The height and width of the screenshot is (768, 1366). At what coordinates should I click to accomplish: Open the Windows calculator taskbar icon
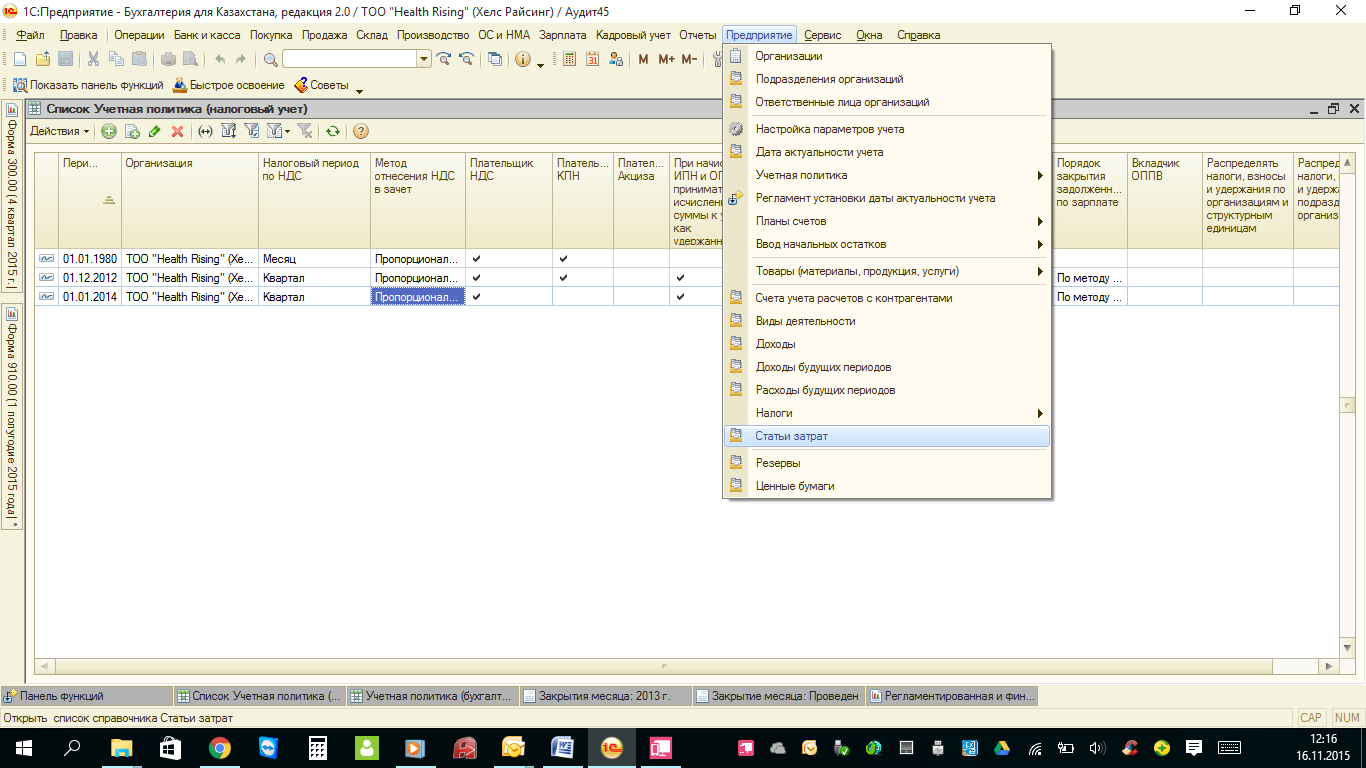(x=318, y=747)
